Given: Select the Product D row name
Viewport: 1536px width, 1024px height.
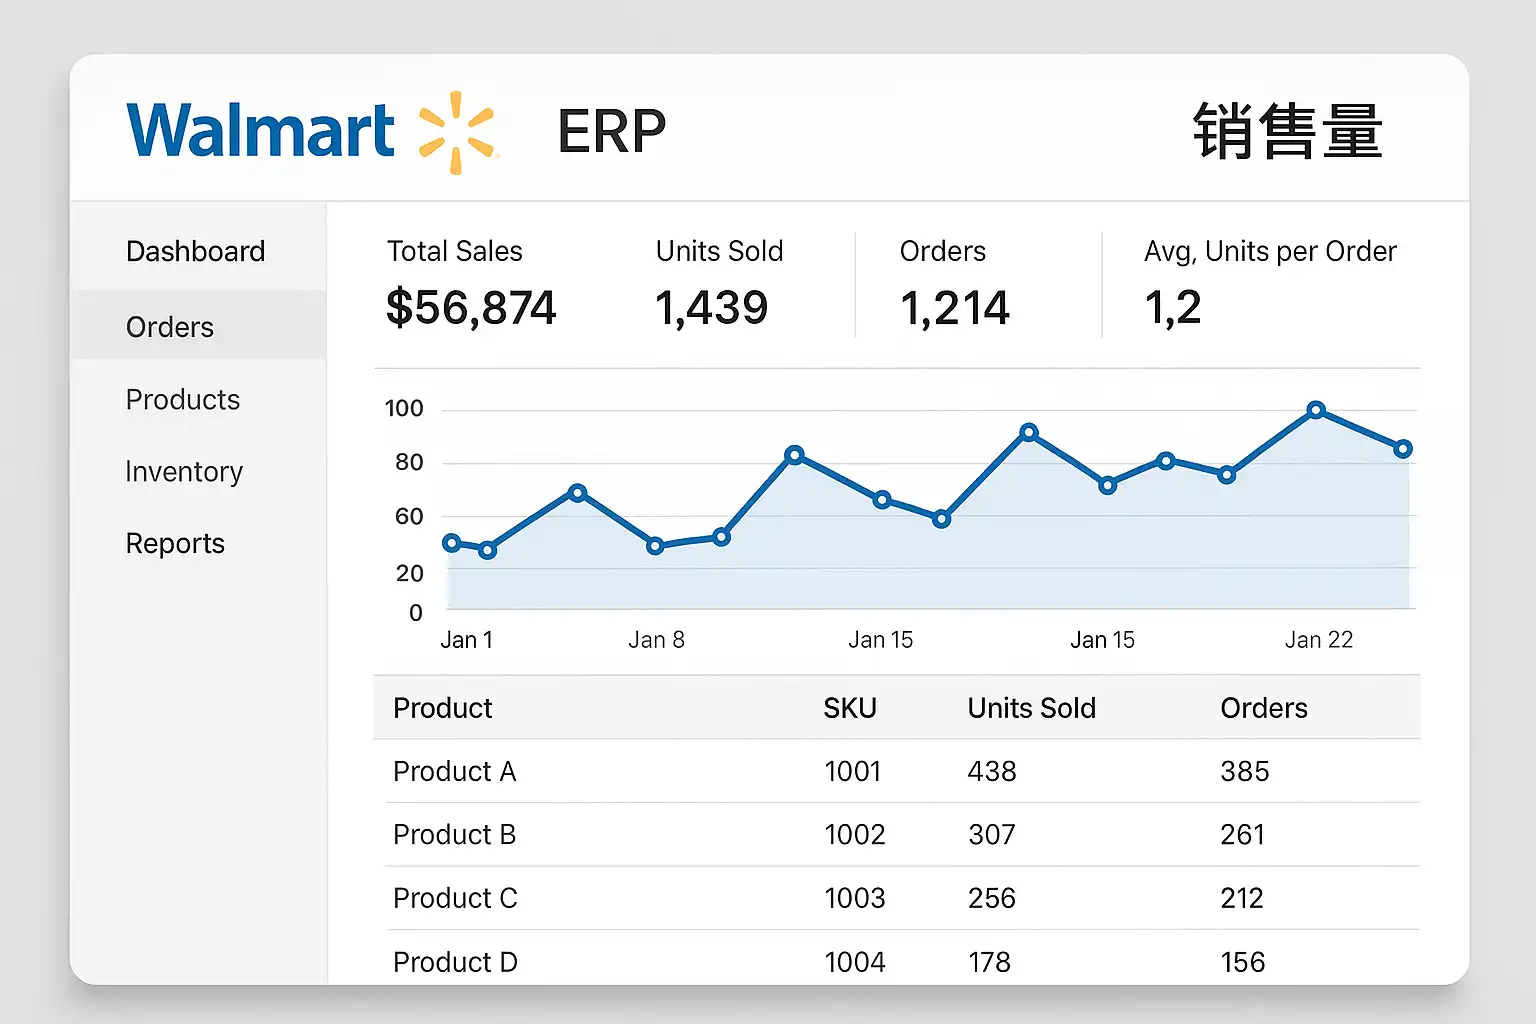Looking at the screenshot, I should pyautogui.click(x=455, y=962).
